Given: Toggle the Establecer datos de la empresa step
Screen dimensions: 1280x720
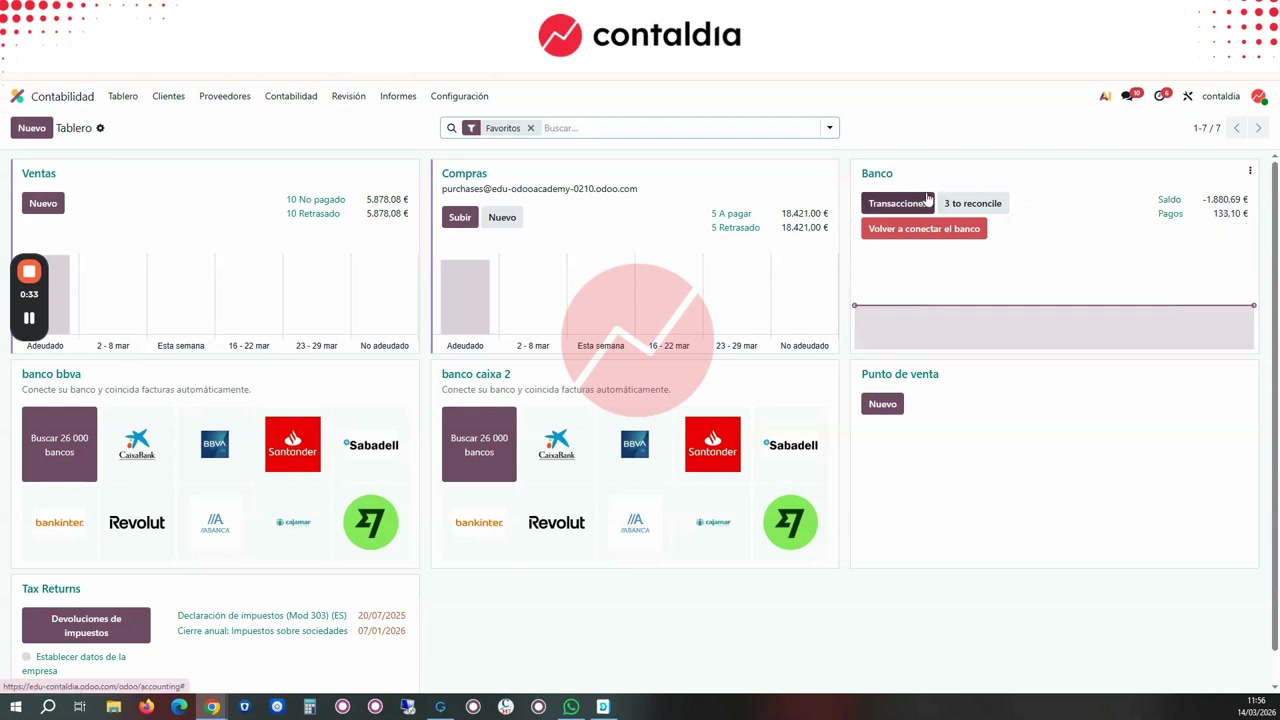Looking at the screenshot, I should [27, 657].
